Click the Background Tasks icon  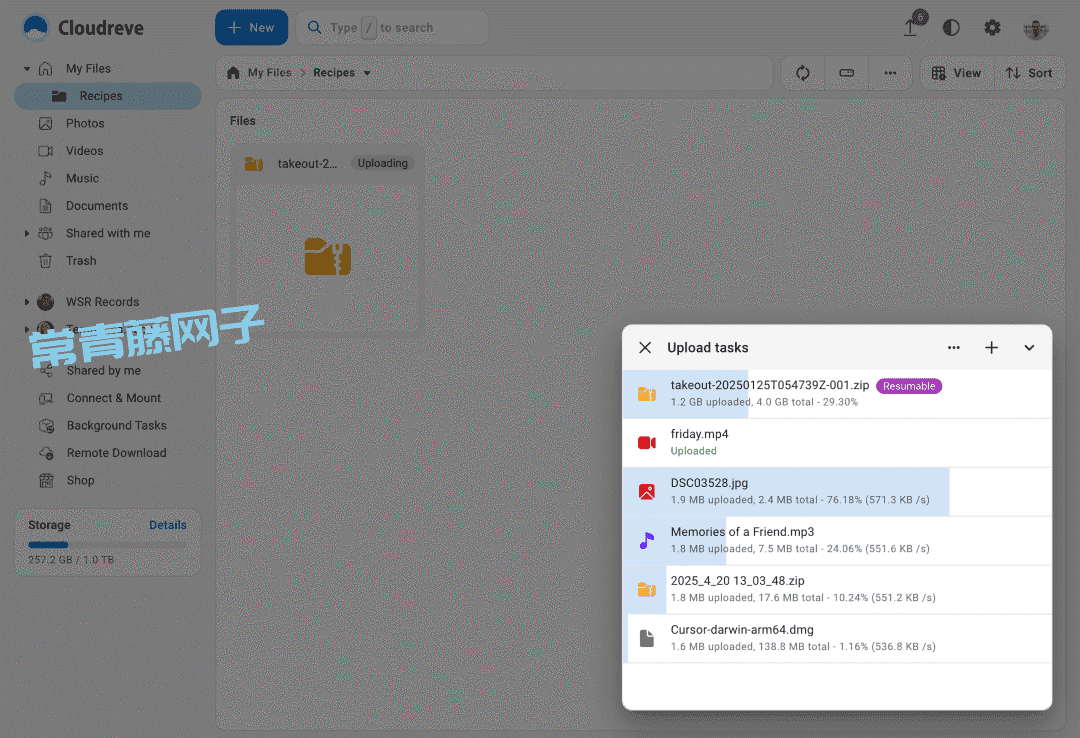pyautogui.click(x=46, y=426)
